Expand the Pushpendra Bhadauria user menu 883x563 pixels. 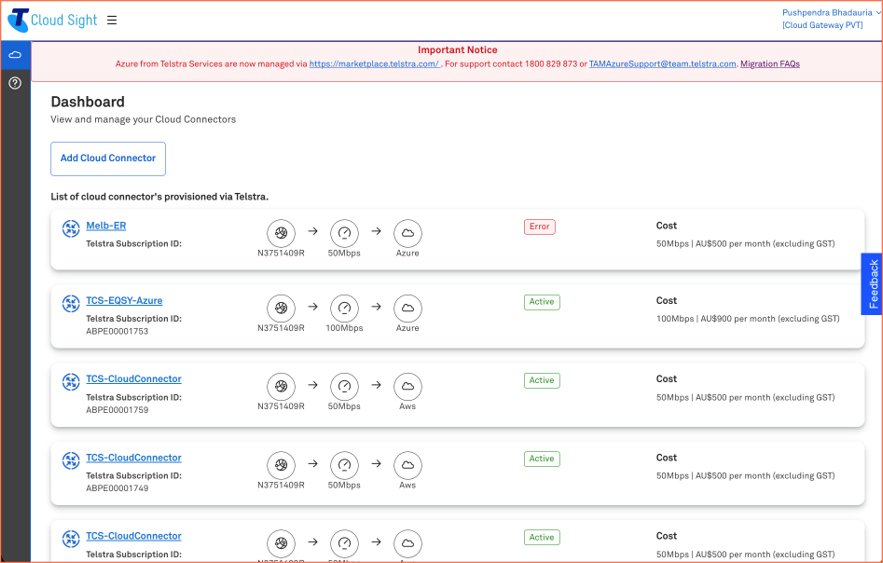pos(830,12)
